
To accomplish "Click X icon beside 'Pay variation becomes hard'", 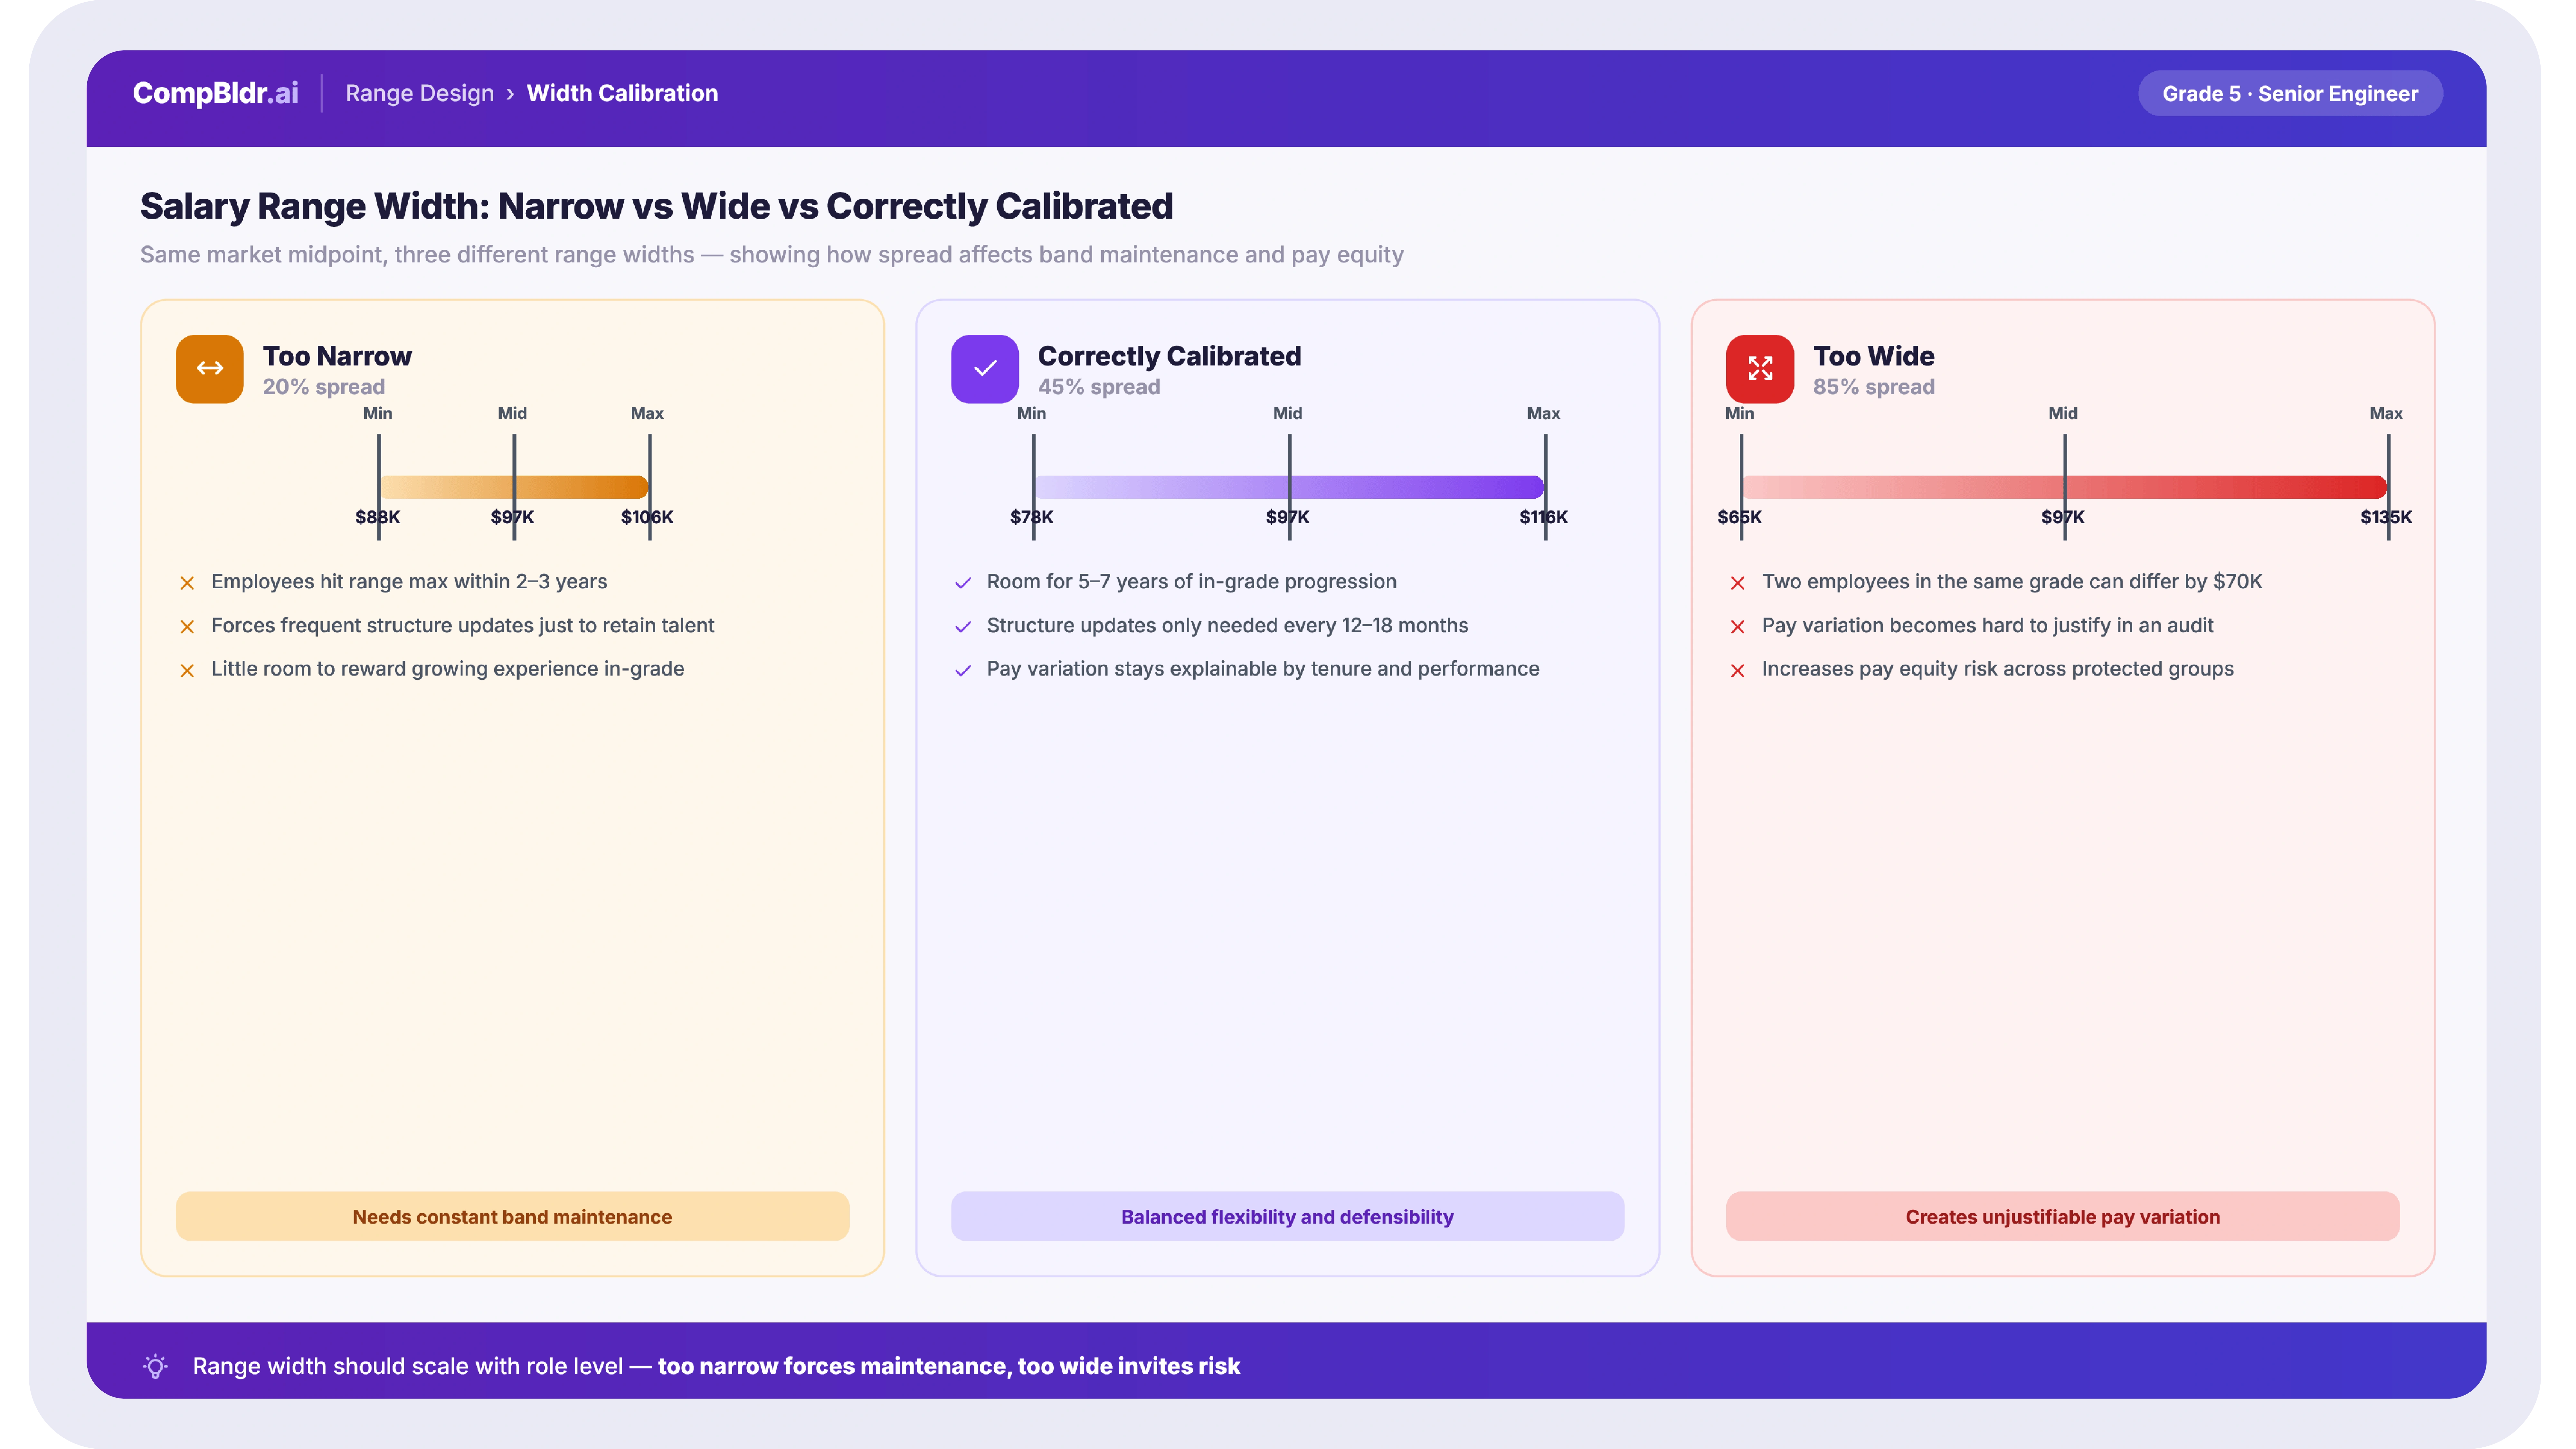I will [x=1738, y=627].
